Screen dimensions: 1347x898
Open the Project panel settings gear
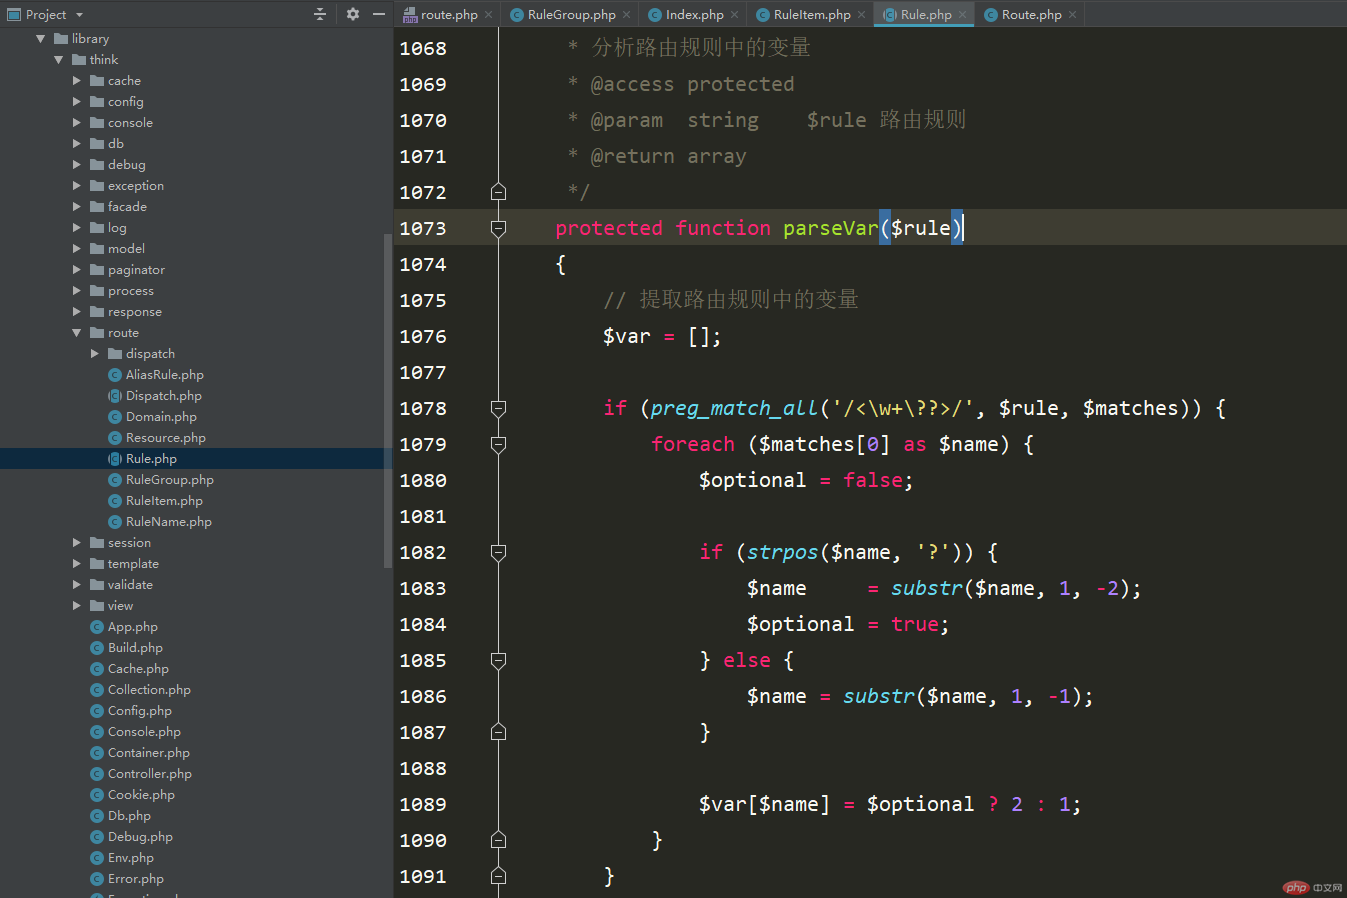(x=353, y=14)
